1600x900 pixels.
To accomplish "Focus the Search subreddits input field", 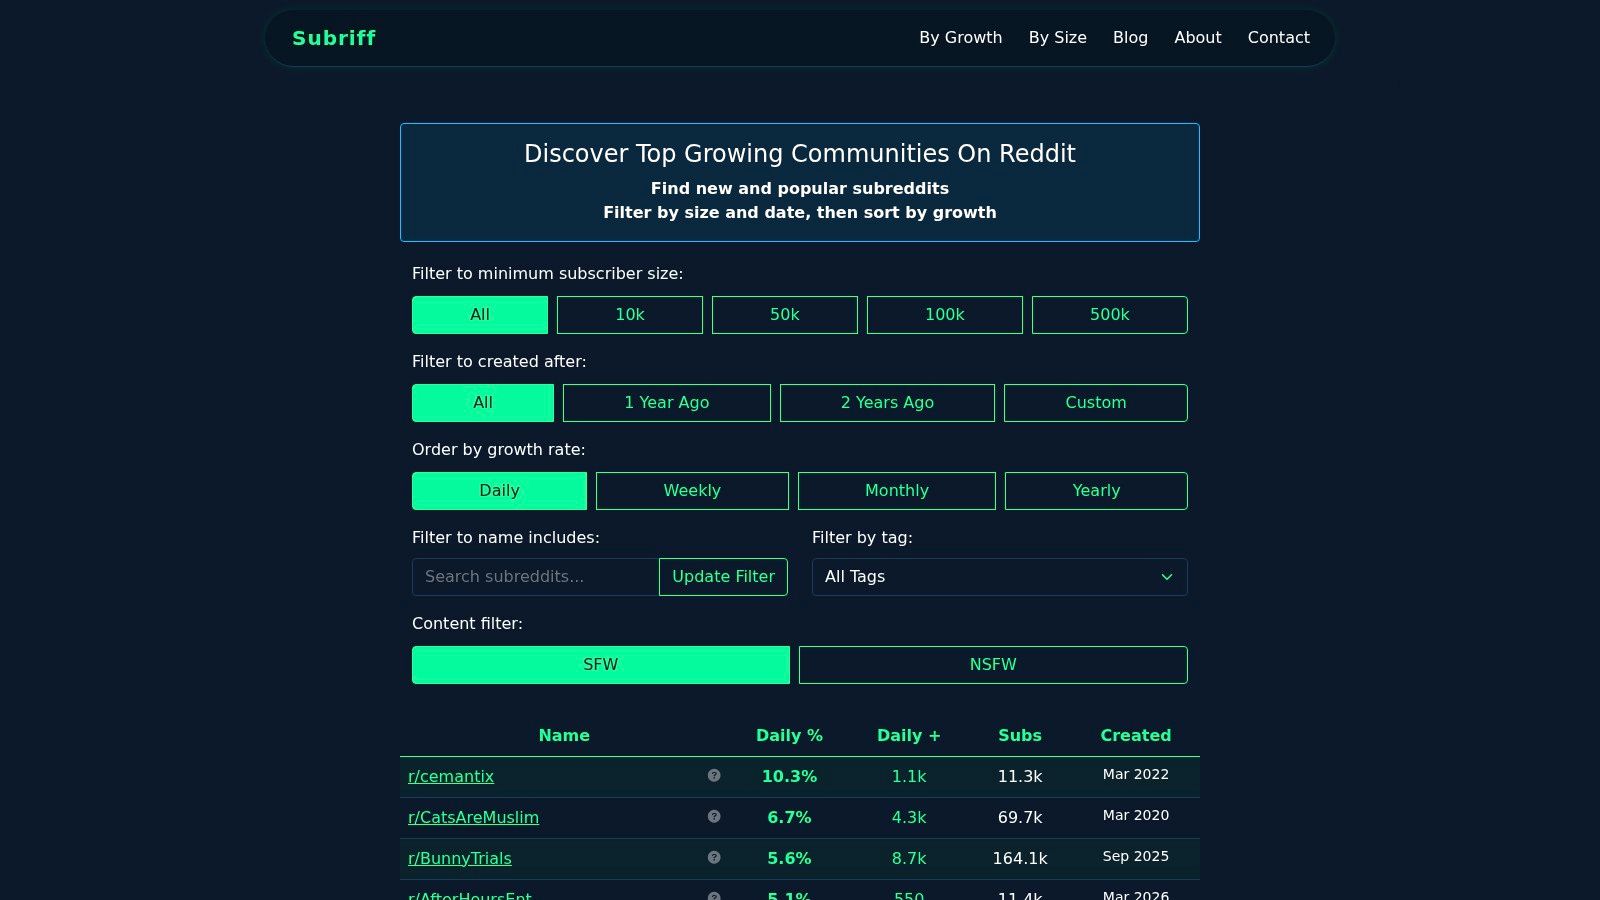I will pyautogui.click(x=536, y=577).
